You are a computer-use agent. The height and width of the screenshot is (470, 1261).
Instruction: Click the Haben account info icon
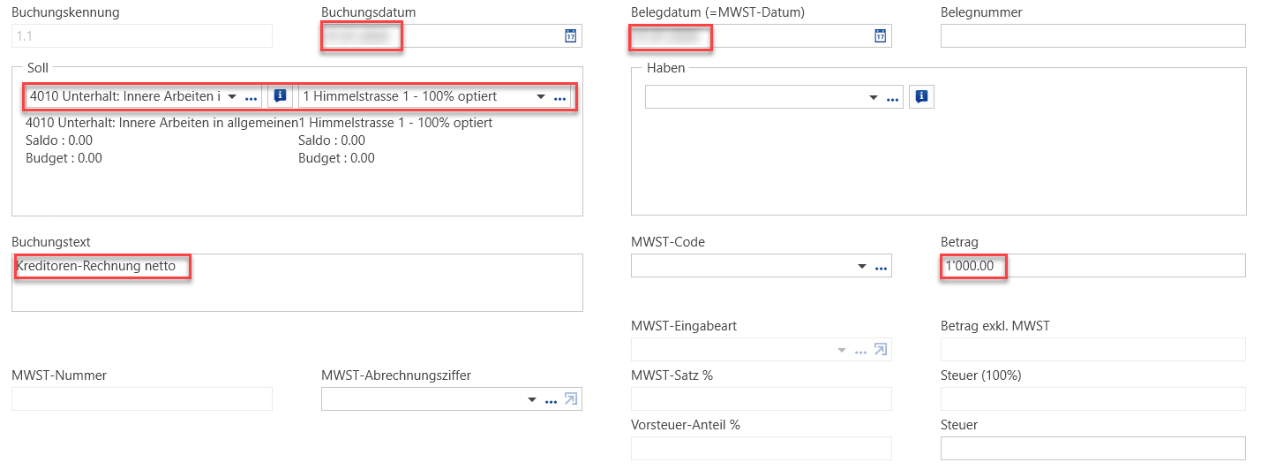921,97
